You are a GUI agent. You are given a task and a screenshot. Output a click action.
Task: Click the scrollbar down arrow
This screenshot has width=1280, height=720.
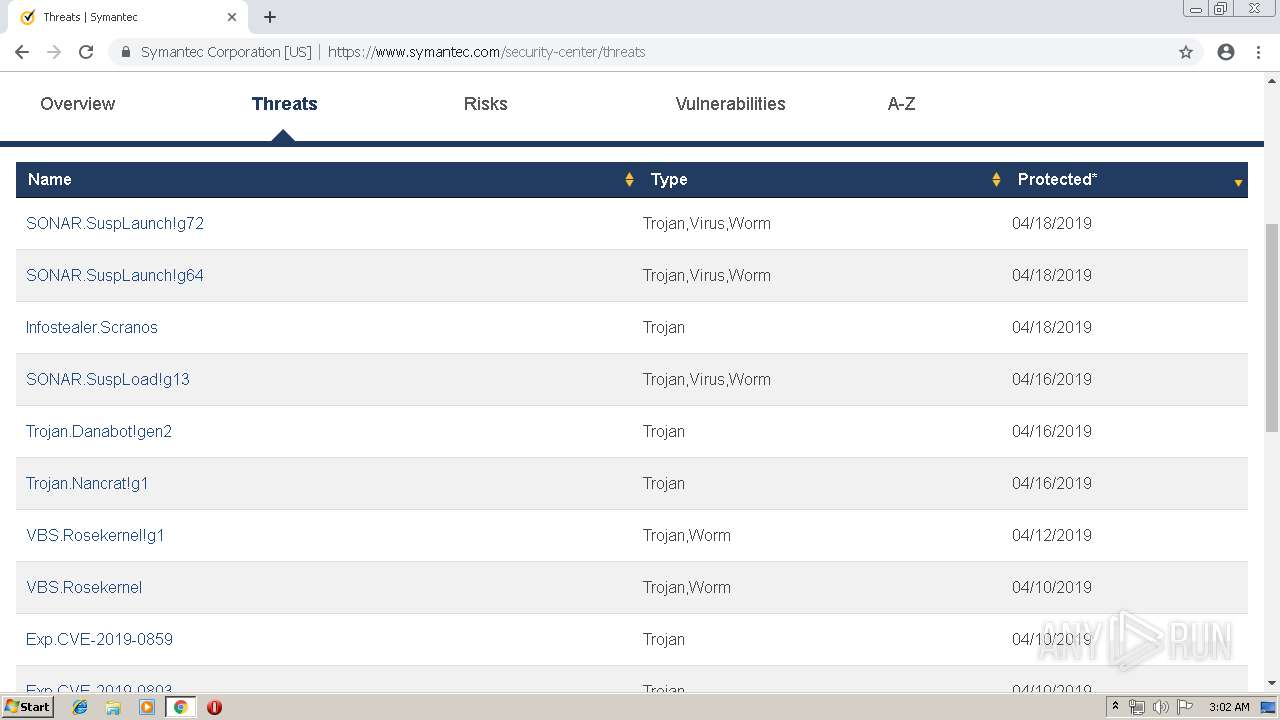pos(1272,683)
